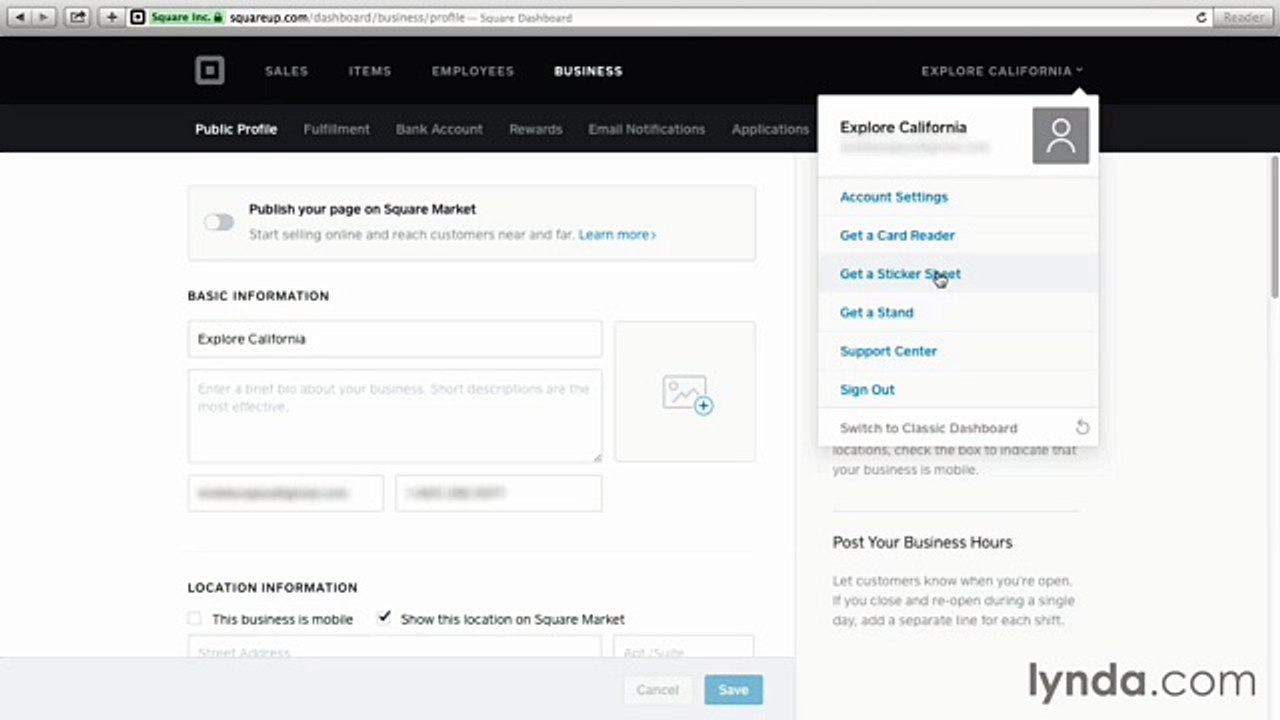Click the BASIC INFORMATION heading
The height and width of the screenshot is (720, 1280).
258,296
